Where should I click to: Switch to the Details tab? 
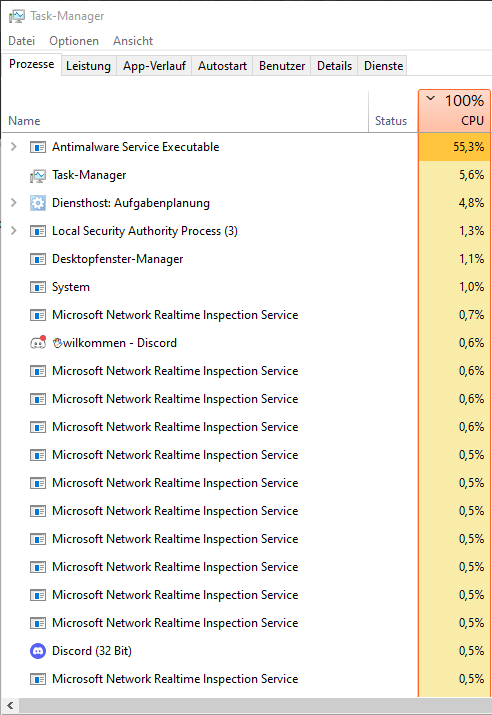tap(334, 66)
